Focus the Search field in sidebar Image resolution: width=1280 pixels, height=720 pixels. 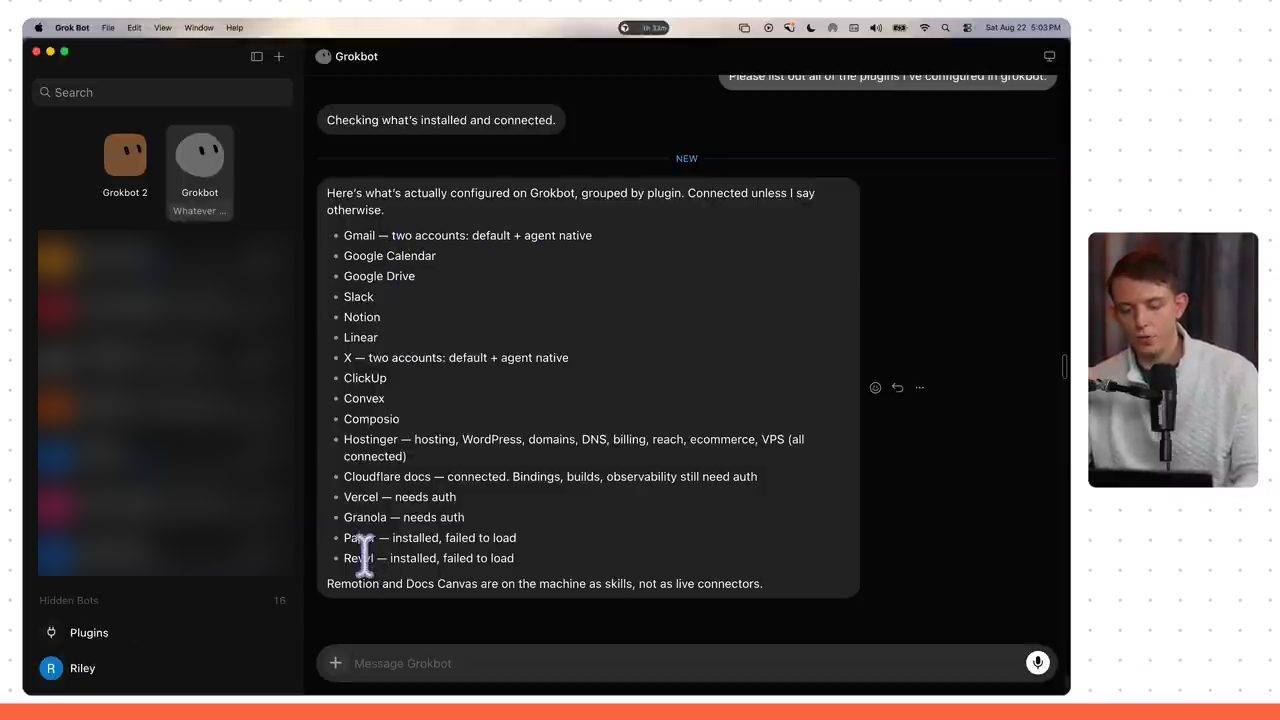[x=163, y=92]
